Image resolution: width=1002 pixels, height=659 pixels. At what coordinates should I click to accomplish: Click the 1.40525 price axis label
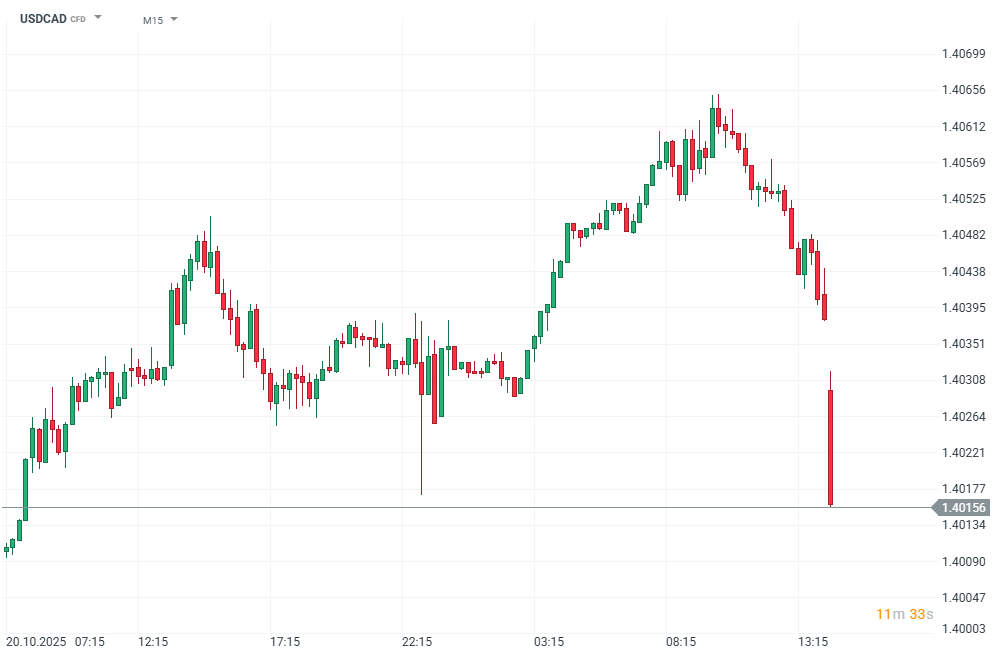tap(964, 199)
